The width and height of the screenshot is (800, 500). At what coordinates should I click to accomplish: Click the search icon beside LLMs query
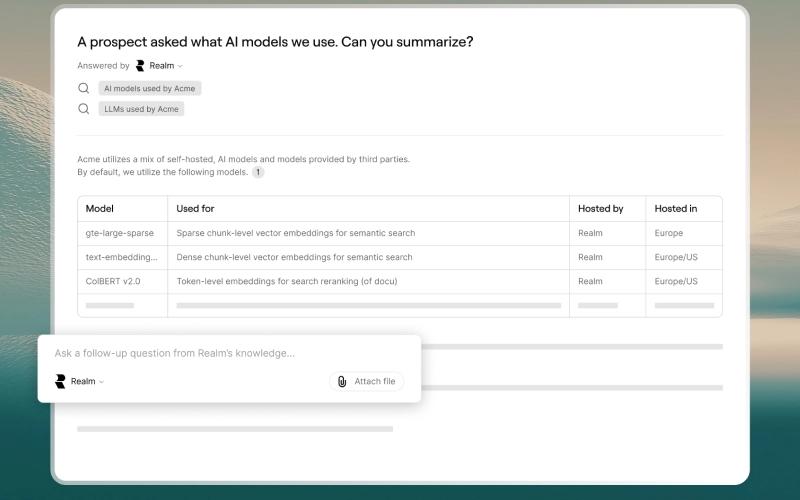pyautogui.click(x=84, y=109)
